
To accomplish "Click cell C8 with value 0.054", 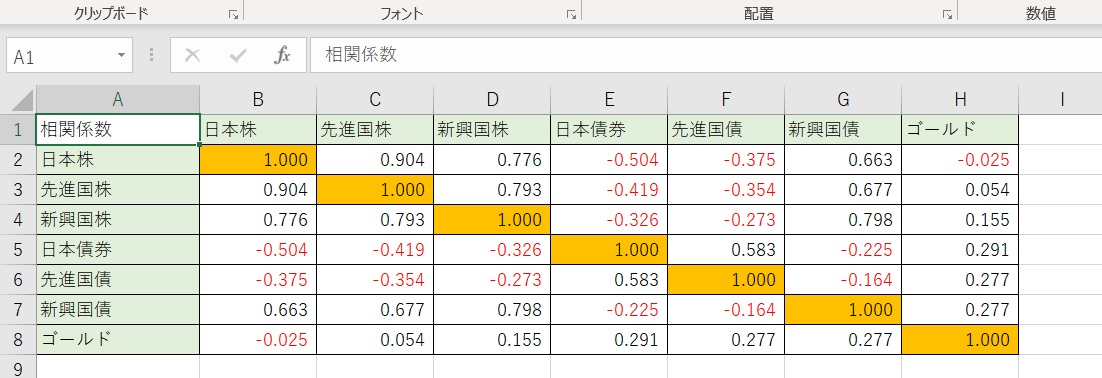I will point(375,340).
